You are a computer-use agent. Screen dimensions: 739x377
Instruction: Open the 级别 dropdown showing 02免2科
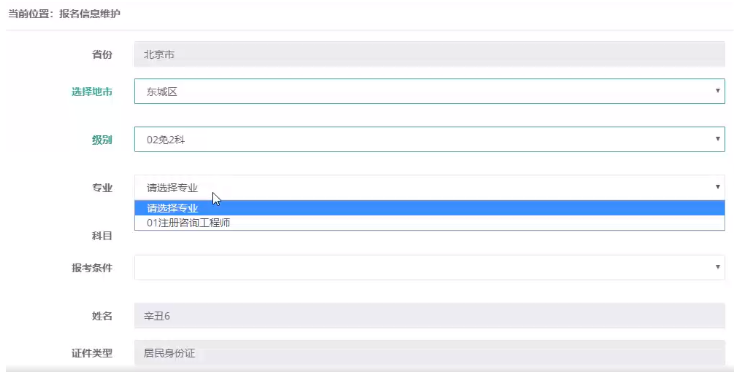pos(429,139)
